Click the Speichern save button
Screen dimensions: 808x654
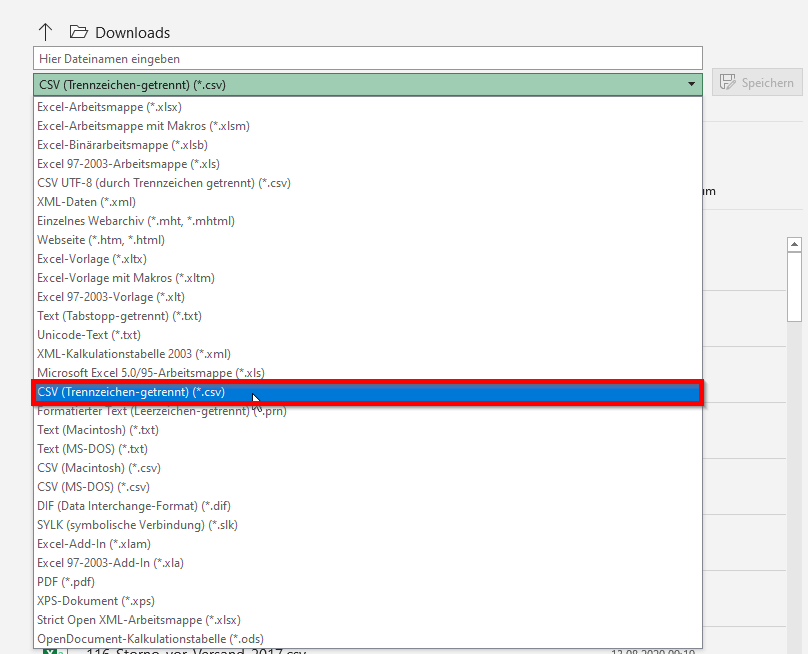pyautogui.click(x=757, y=82)
